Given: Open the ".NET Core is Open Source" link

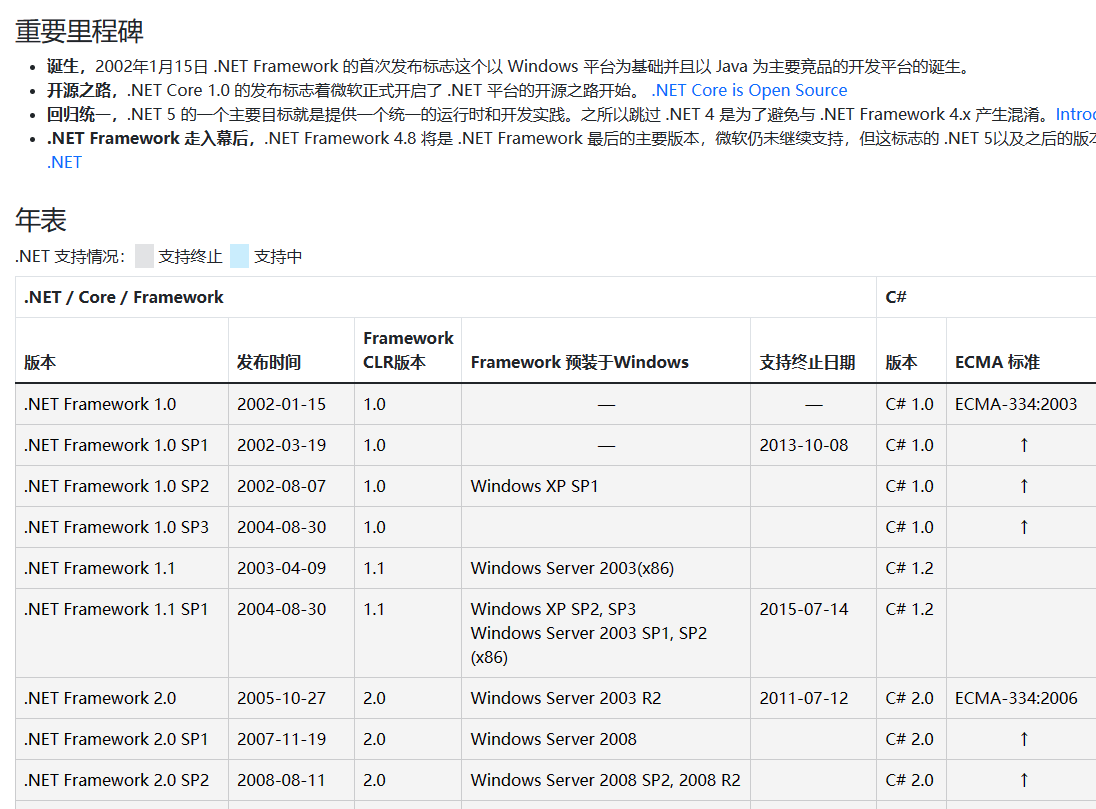Looking at the screenshot, I should pyautogui.click(x=749, y=90).
